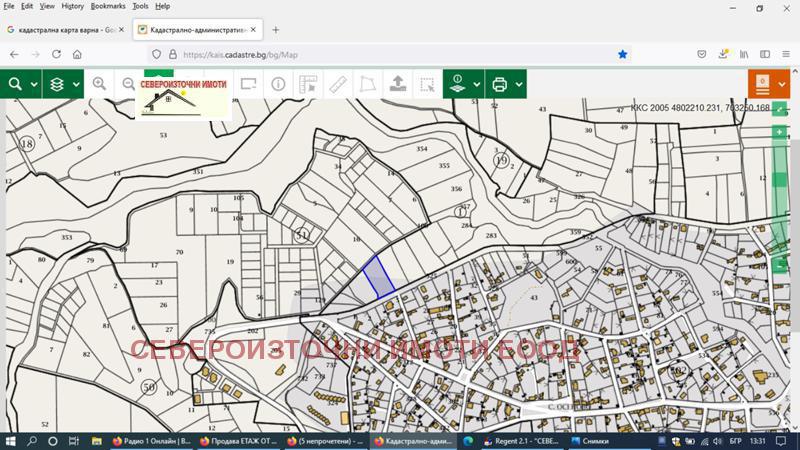Toggle the green check button under coordinates
The width and height of the screenshot is (800, 450).
click(x=780, y=108)
